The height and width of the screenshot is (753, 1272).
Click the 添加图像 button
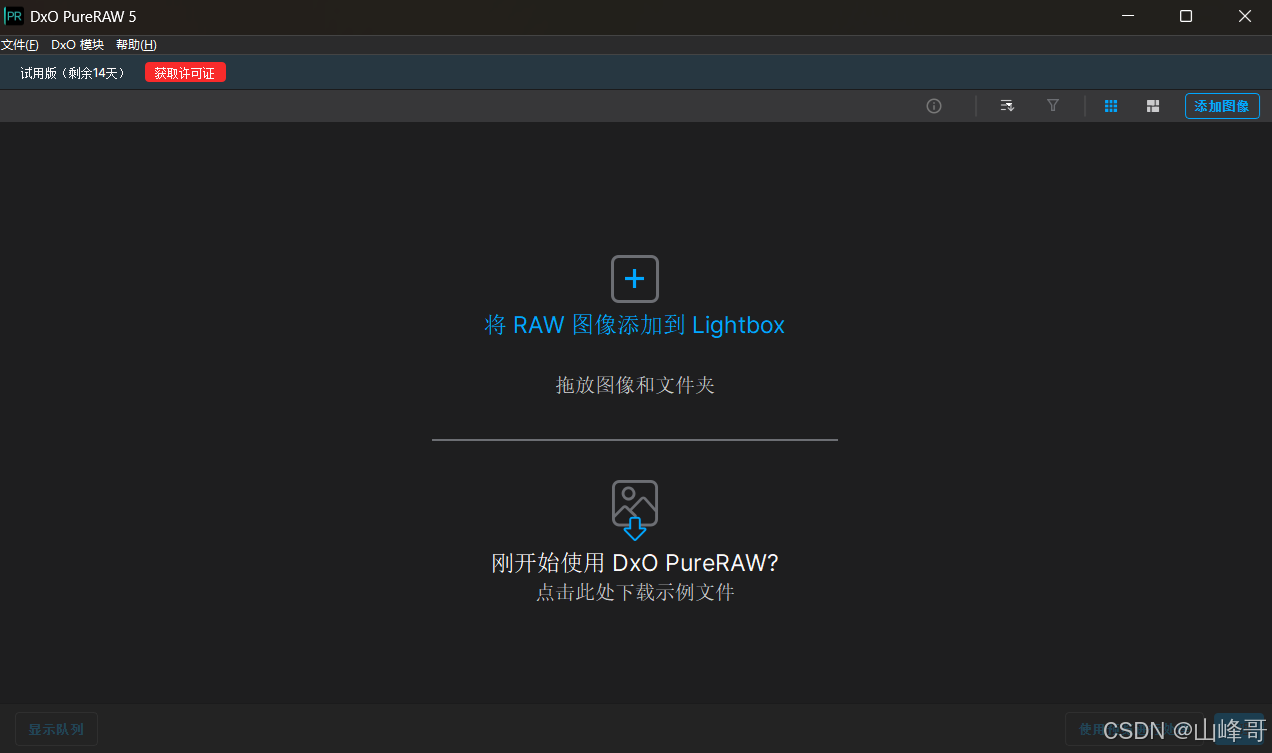click(1222, 106)
